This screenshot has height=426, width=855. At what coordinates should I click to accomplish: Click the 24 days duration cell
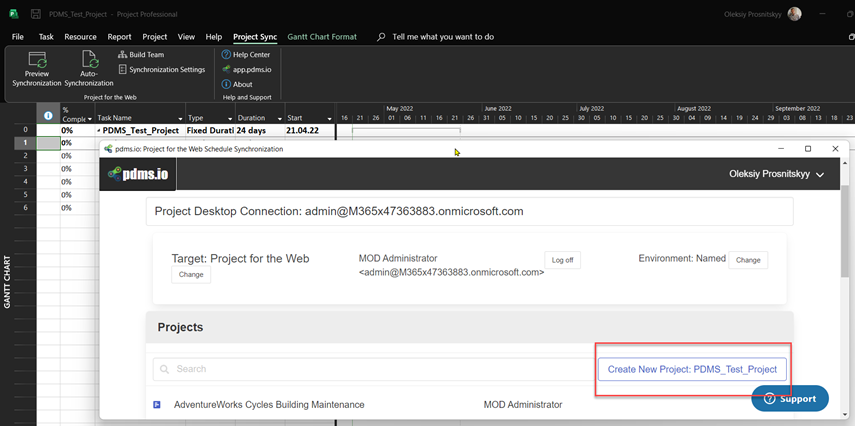[x=260, y=131]
